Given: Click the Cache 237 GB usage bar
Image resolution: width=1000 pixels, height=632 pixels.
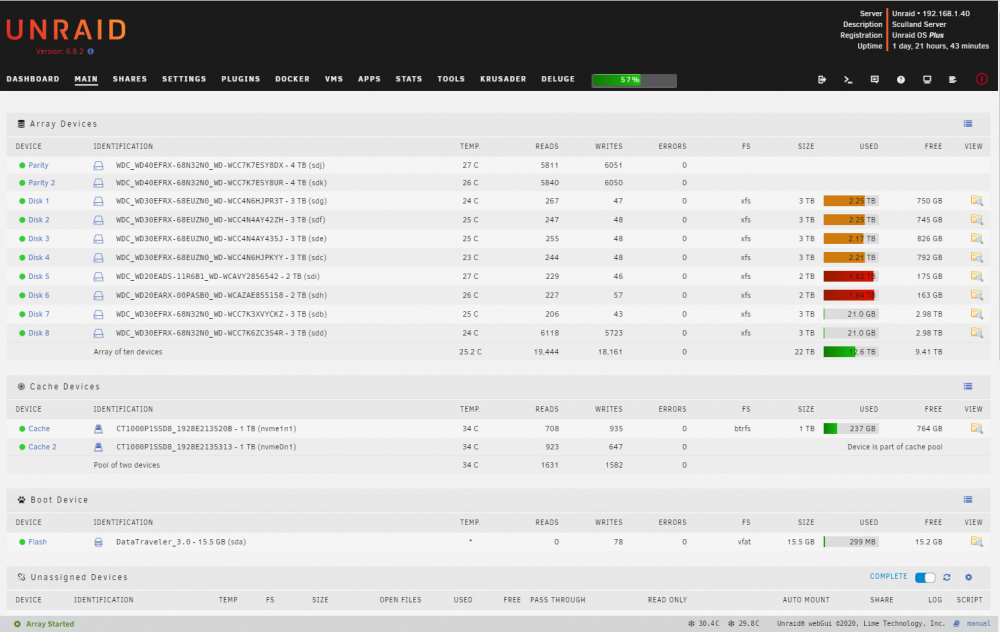Looking at the screenshot, I should [x=851, y=429].
